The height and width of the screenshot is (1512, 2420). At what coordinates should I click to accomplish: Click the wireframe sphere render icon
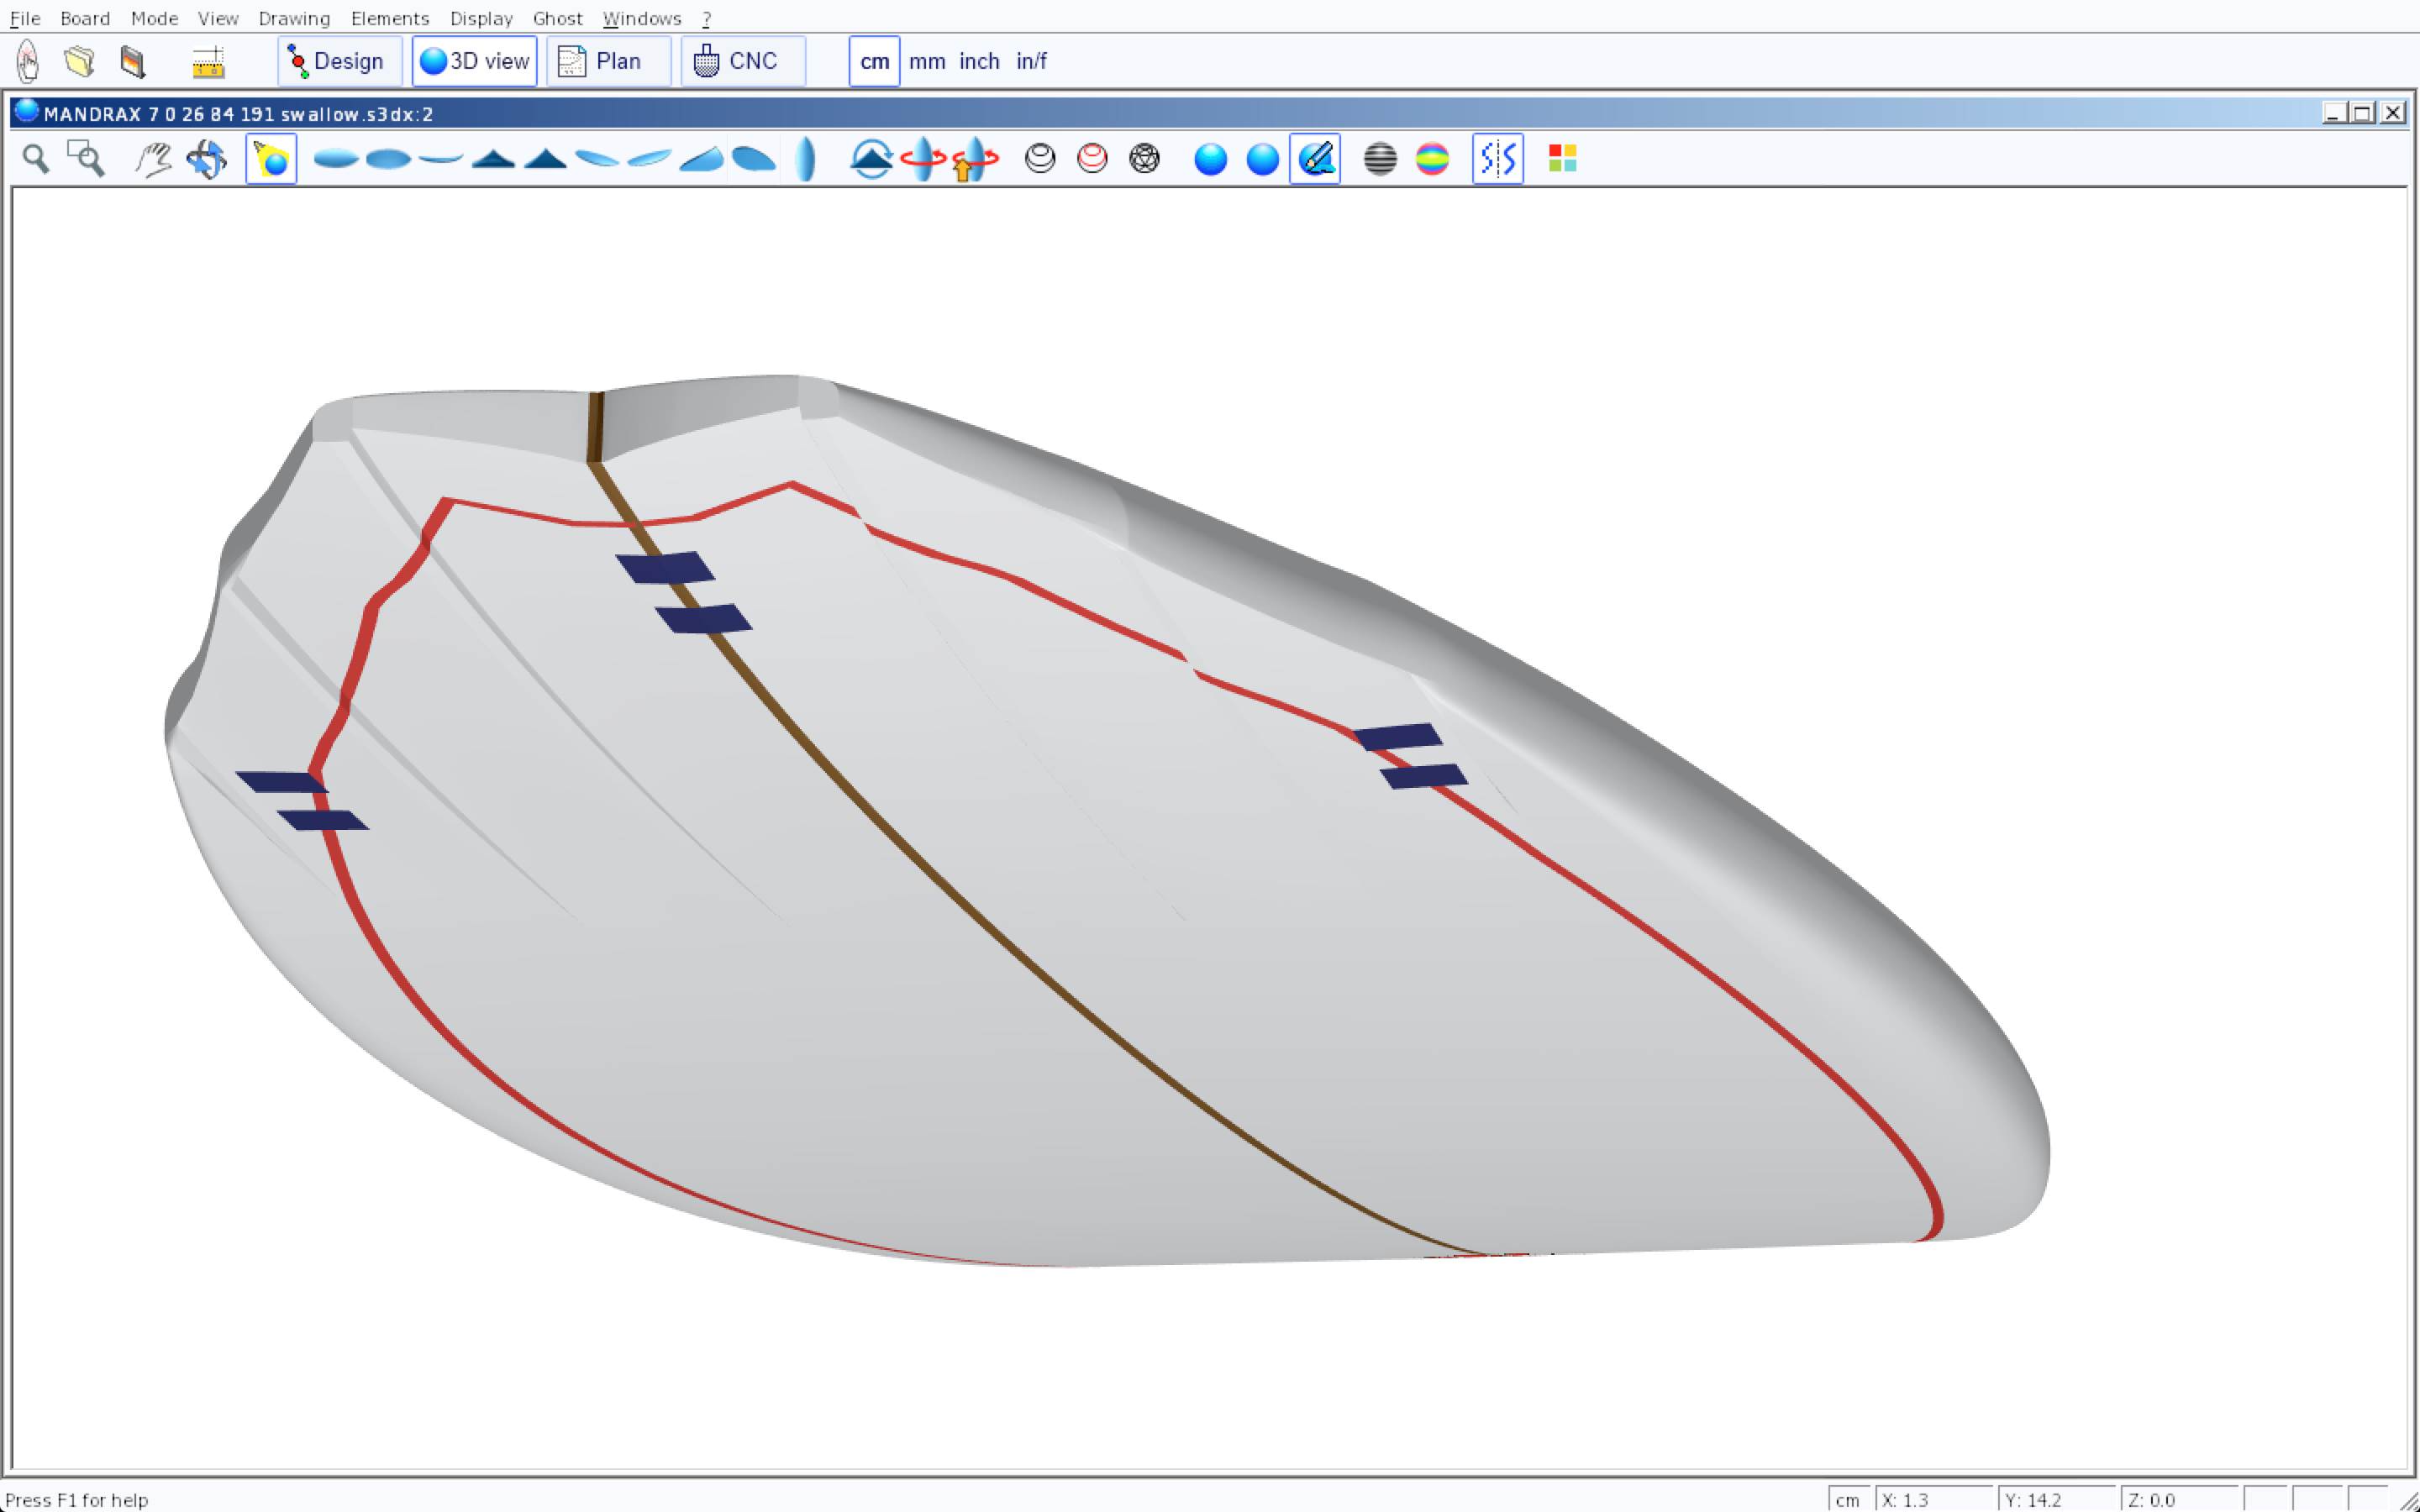[x=1144, y=159]
